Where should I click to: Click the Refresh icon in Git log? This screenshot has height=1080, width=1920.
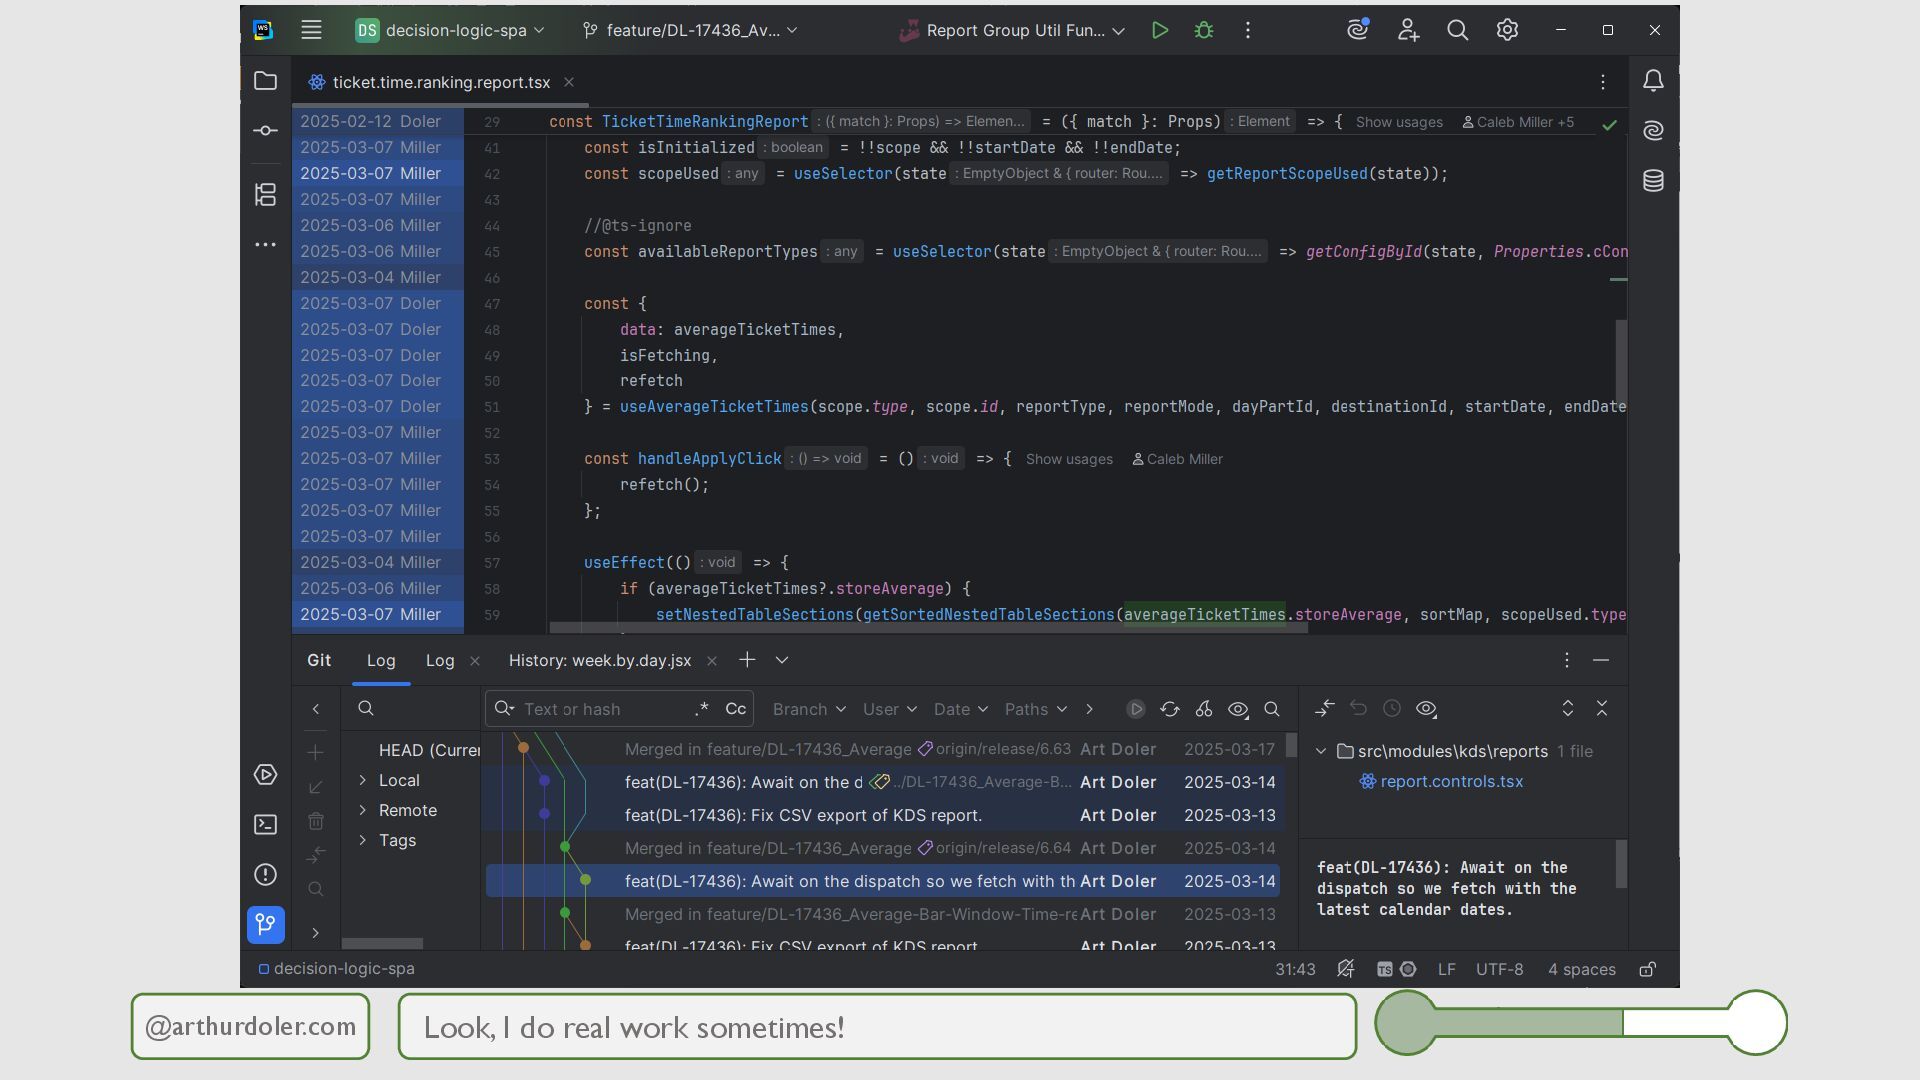[x=1170, y=709]
